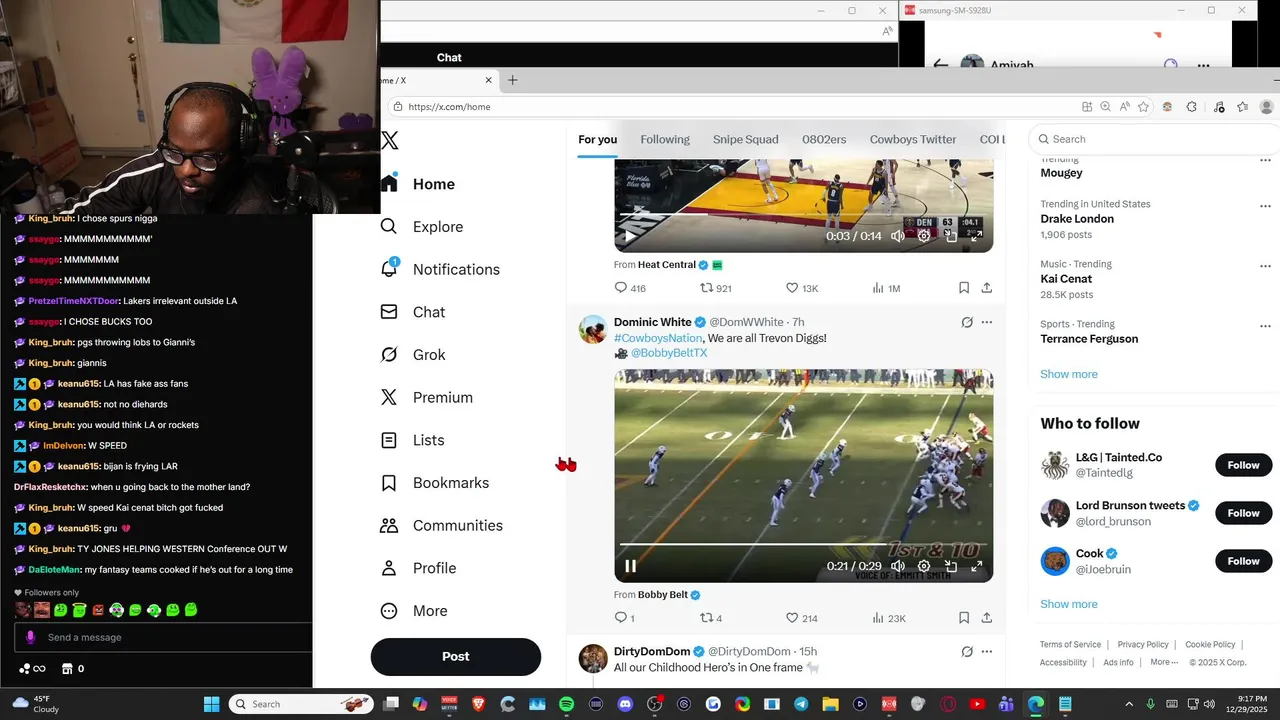1280x720 pixels.
Task: Open settings on the football video
Action: pos(924,566)
